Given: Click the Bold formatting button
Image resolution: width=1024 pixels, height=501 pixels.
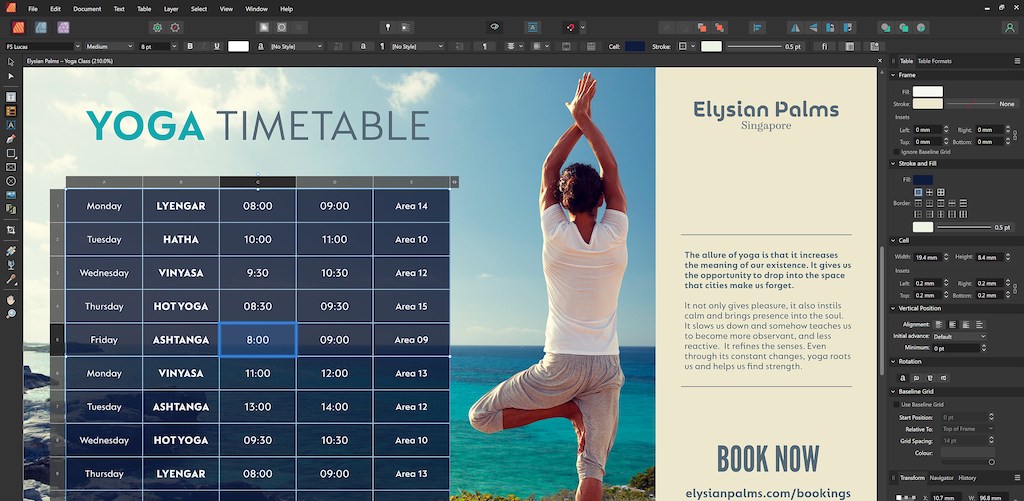Looking at the screenshot, I should pyautogui.click(x=190, y=46).
